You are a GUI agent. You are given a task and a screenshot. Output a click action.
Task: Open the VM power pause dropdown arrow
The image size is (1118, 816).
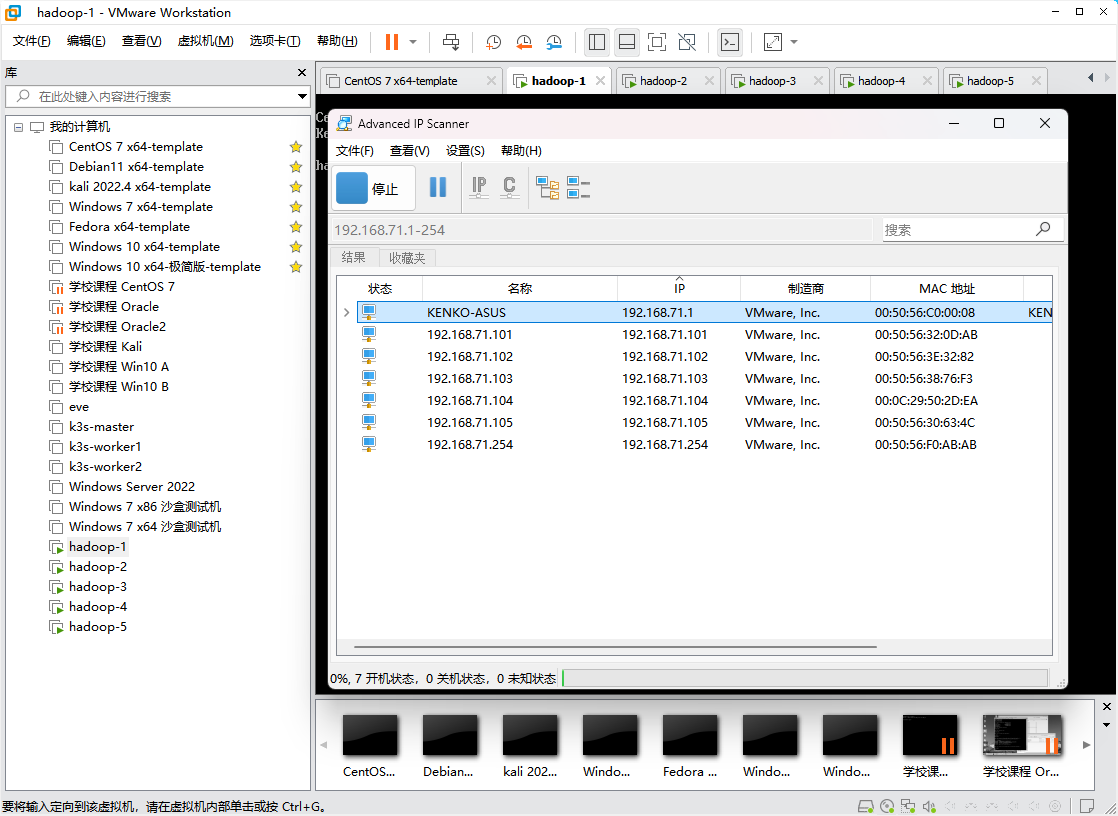click(x=413, y=42)
